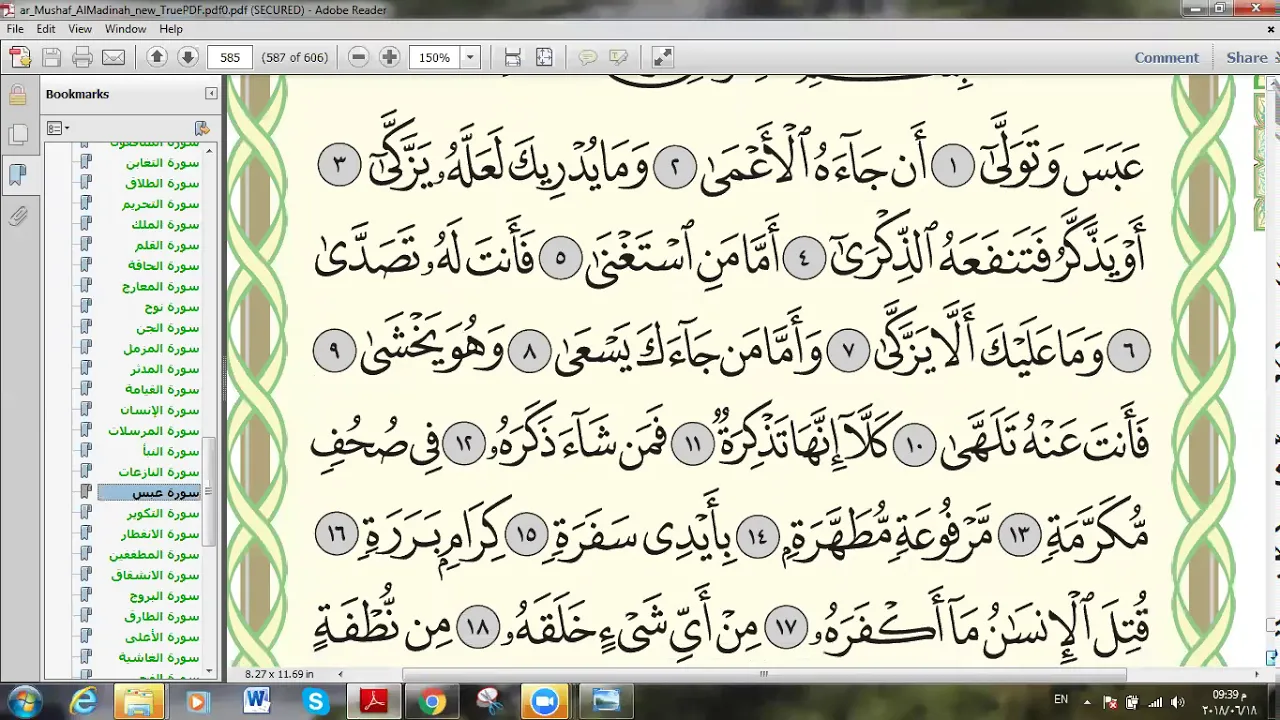Open the Window menu
Viewport: 1280px width, 720px height.
coord(125,29)
